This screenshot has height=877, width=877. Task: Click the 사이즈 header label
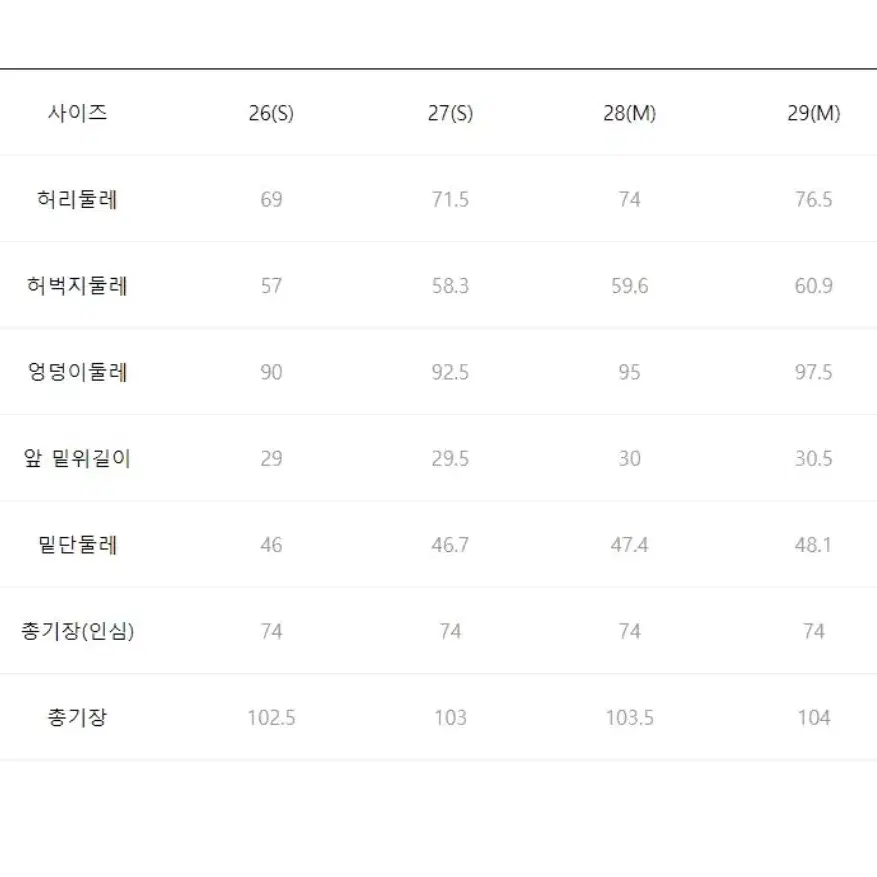point(77,112)
